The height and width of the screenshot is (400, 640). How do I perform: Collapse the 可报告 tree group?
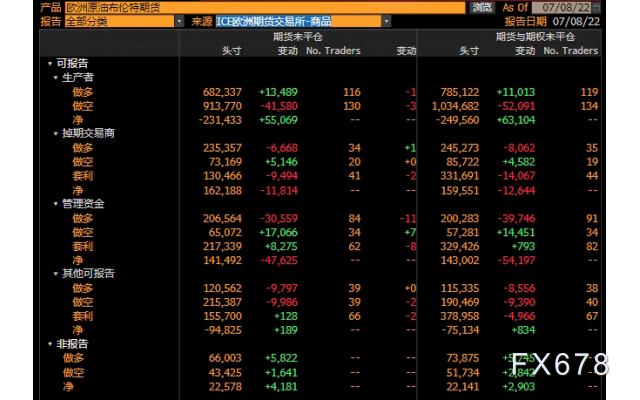(x=50, y=64)
